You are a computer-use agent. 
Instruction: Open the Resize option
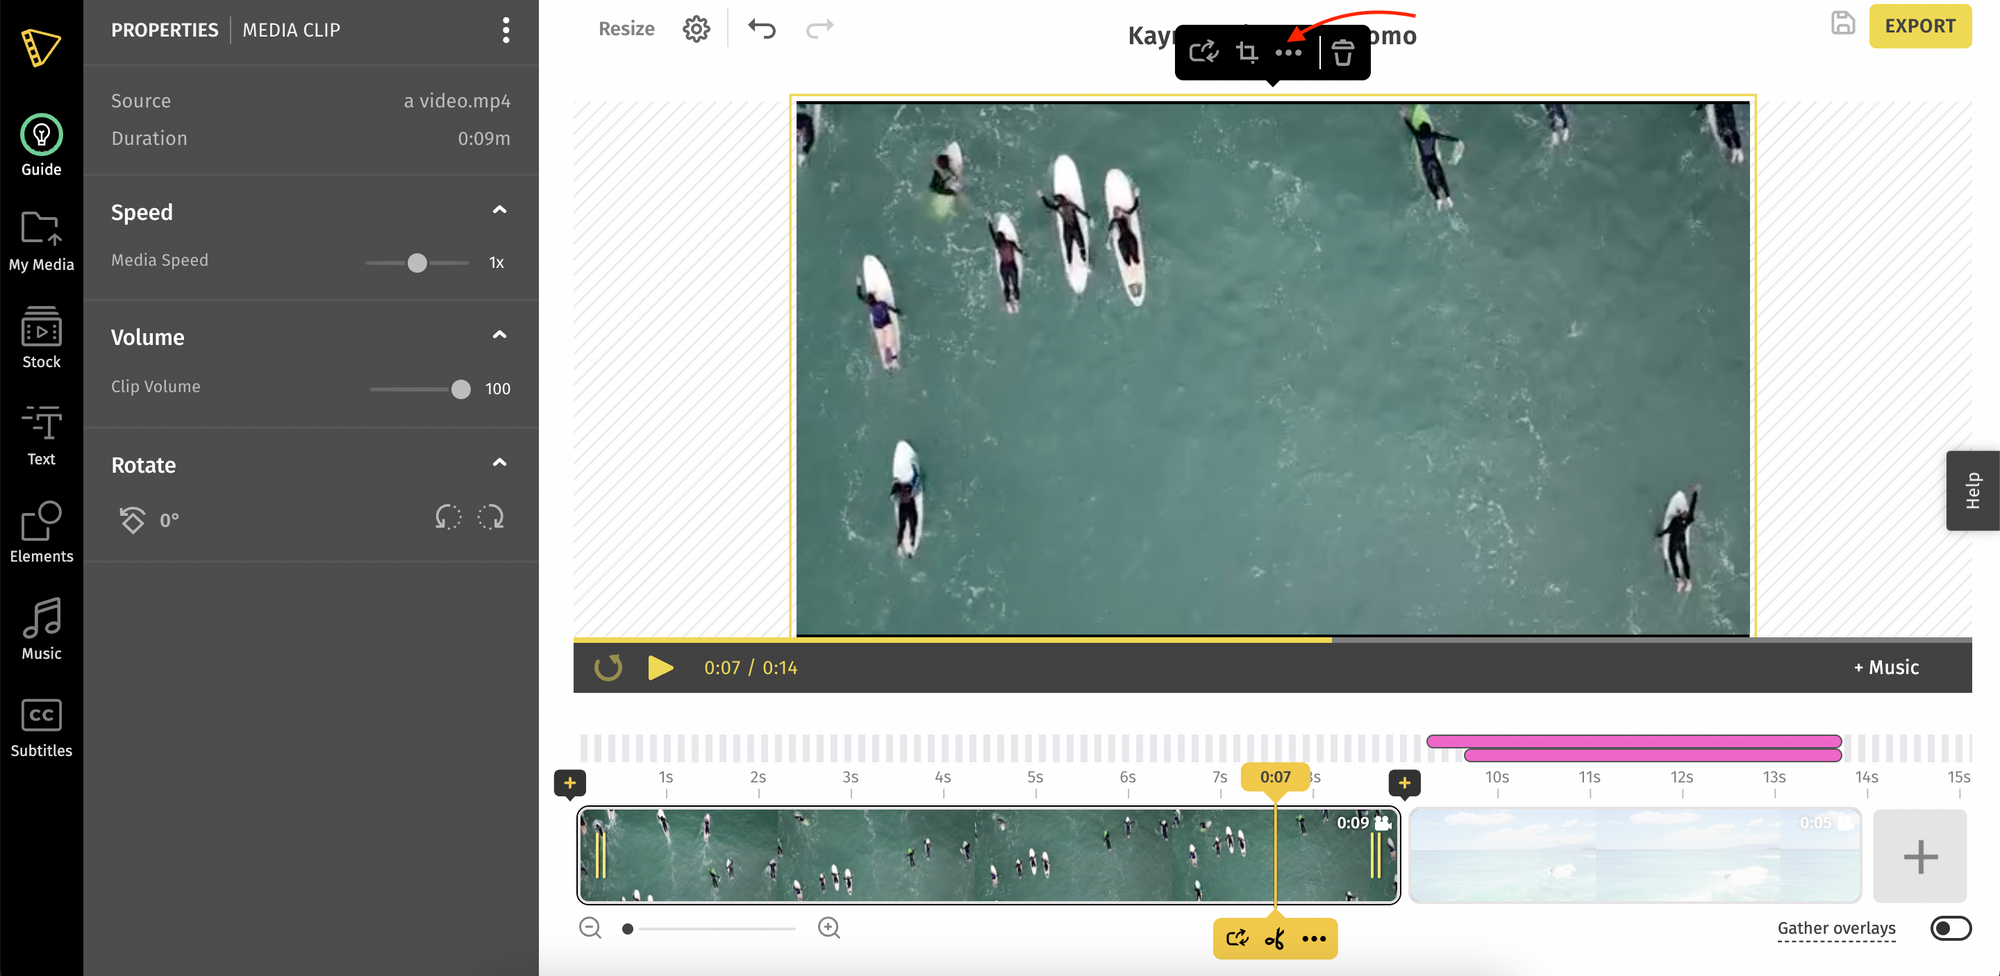pyautogui.click(x=626, y=29)
